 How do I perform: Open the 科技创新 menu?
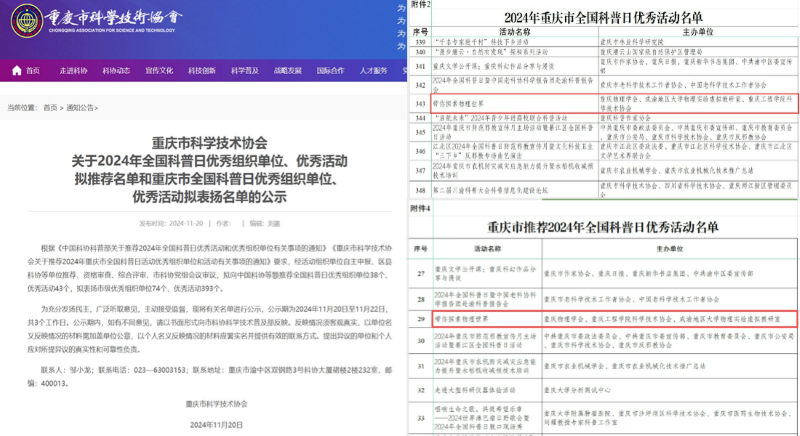[202, 71]
